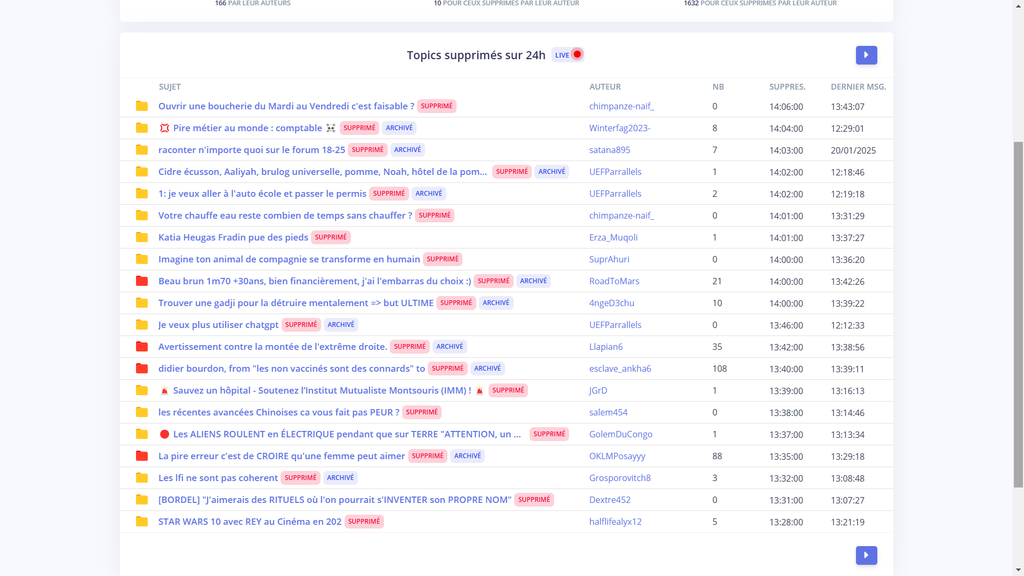Toggle the LIVE indicator badge

point(568,55)
